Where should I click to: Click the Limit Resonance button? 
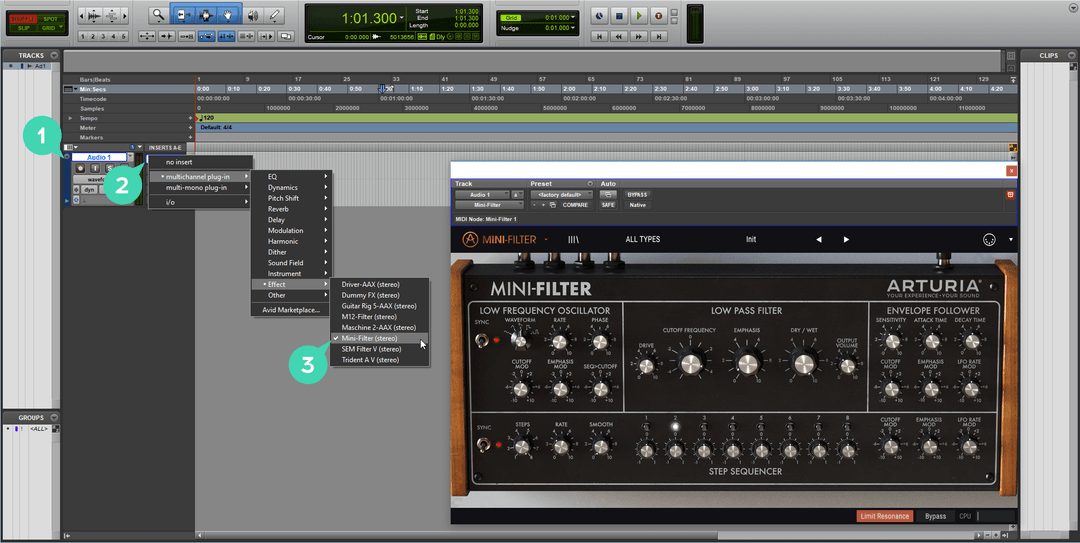click(884, 516)
